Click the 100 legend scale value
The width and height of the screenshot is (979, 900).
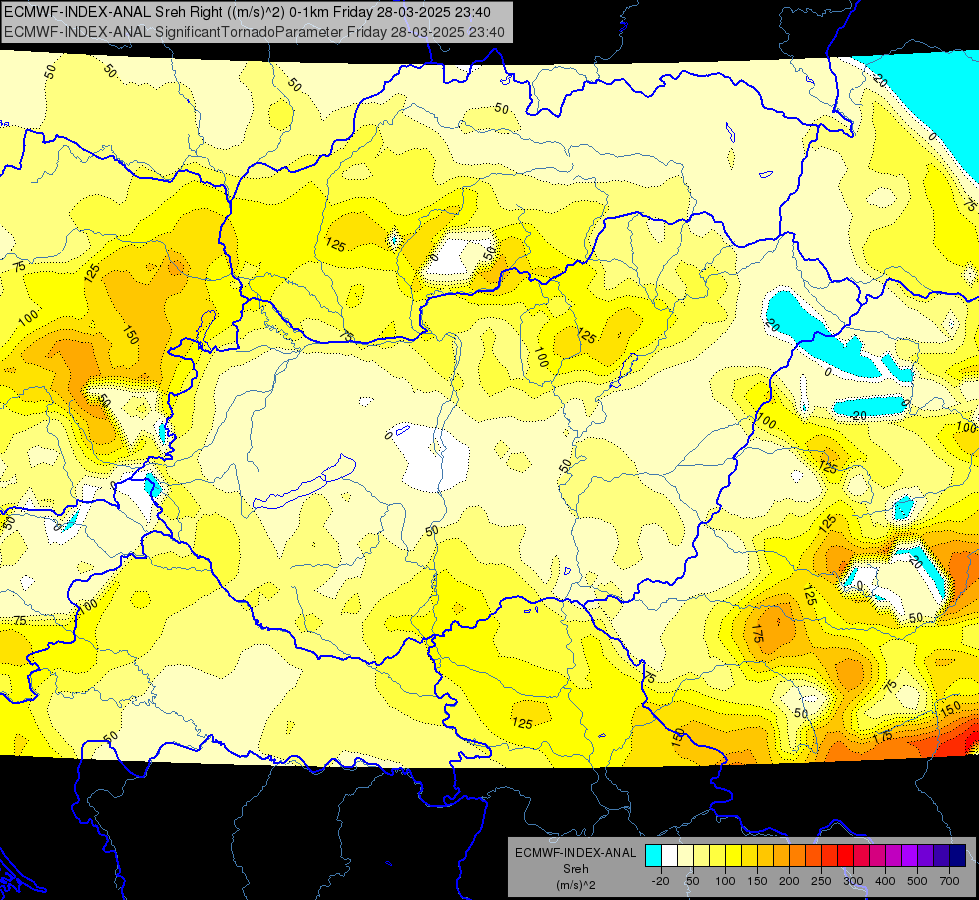pyautogui.click(x=725, y=881)
